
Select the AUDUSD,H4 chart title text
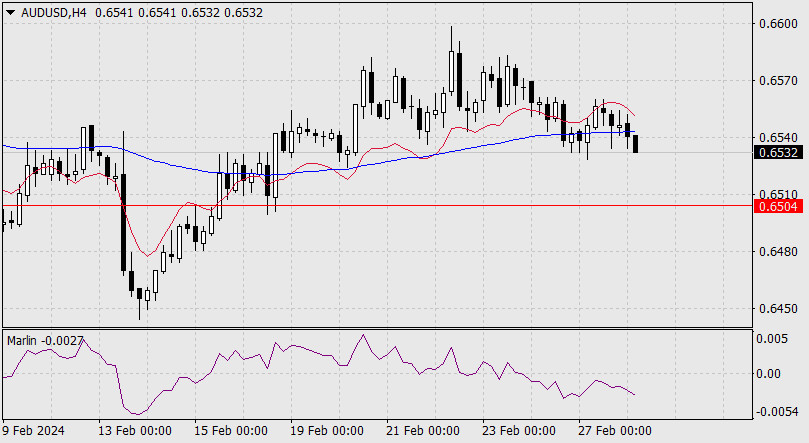pyautogui.click(x=54, y=13)
